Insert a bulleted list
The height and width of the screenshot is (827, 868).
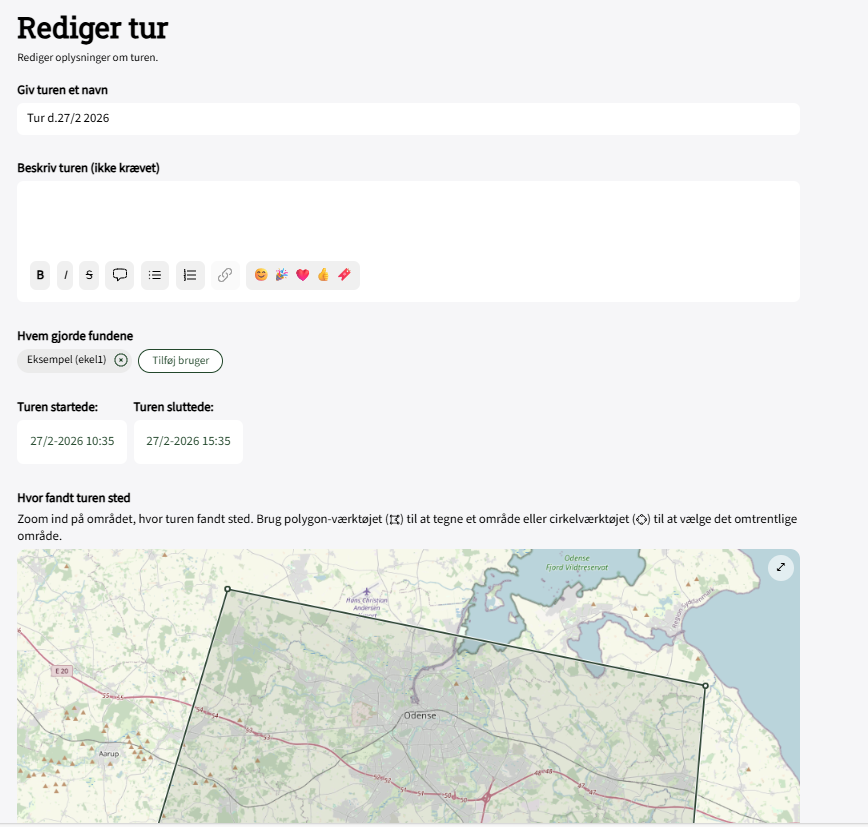[x=155, y=275]
